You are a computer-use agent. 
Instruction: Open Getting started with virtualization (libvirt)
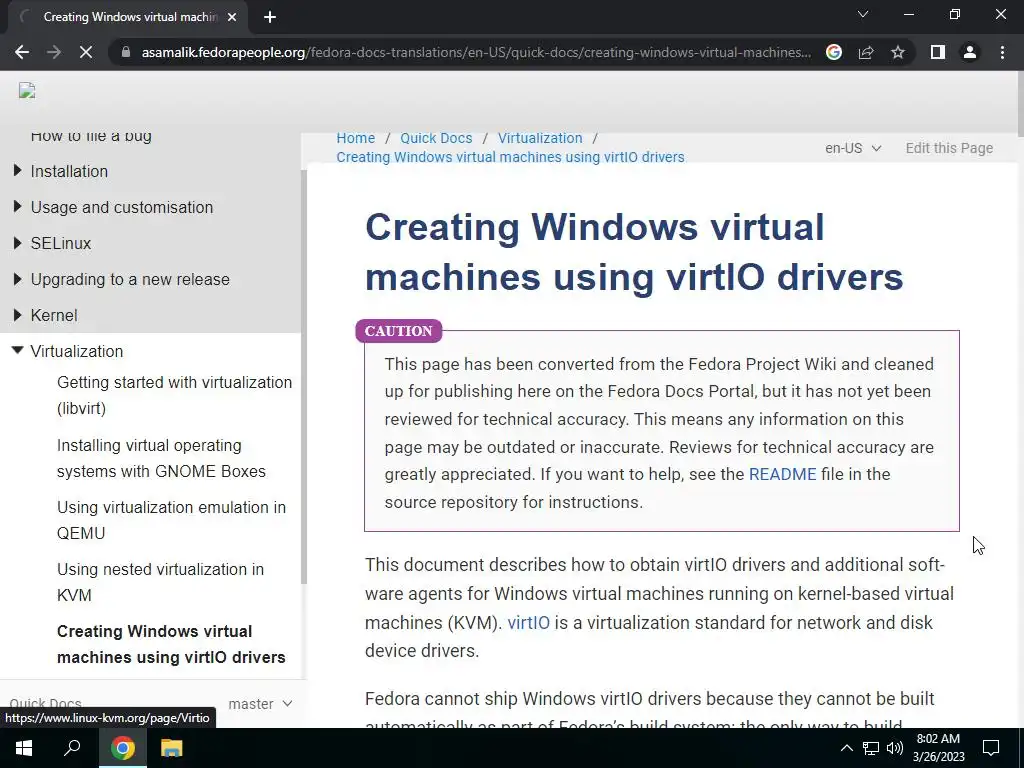[174, 395]
